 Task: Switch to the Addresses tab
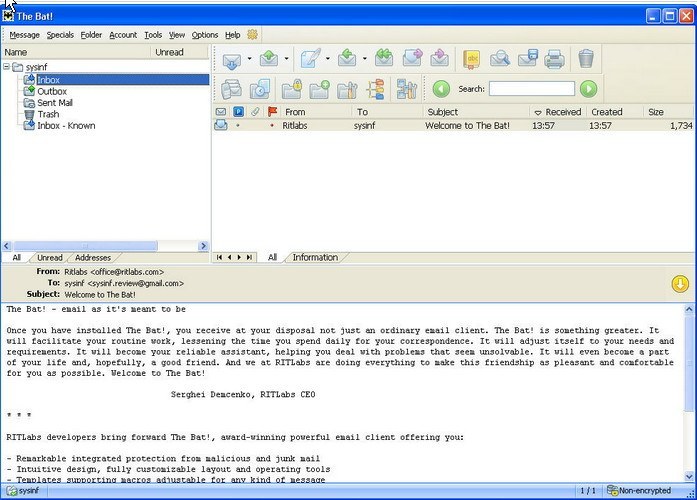coord(93,258)
